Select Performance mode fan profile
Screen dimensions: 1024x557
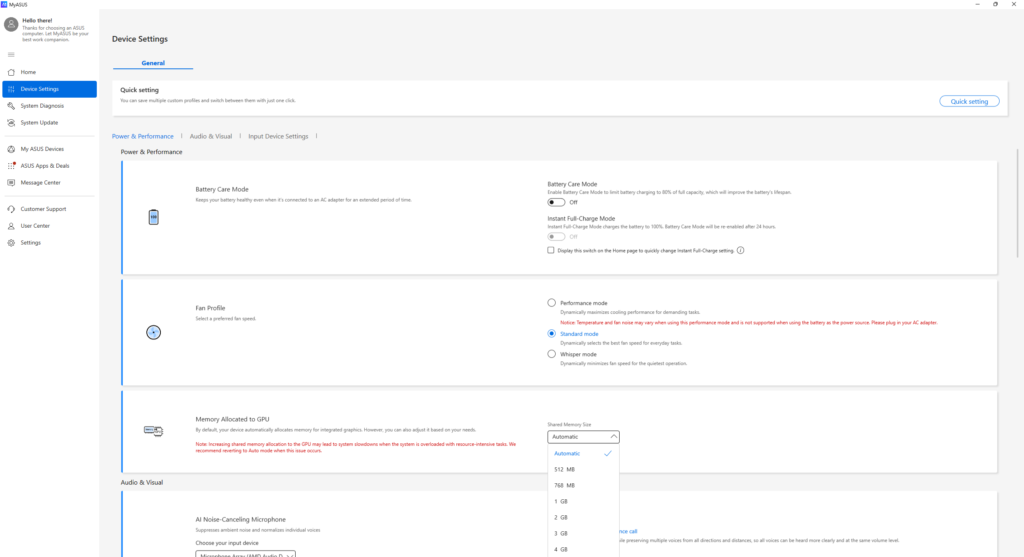pos(552,303)
